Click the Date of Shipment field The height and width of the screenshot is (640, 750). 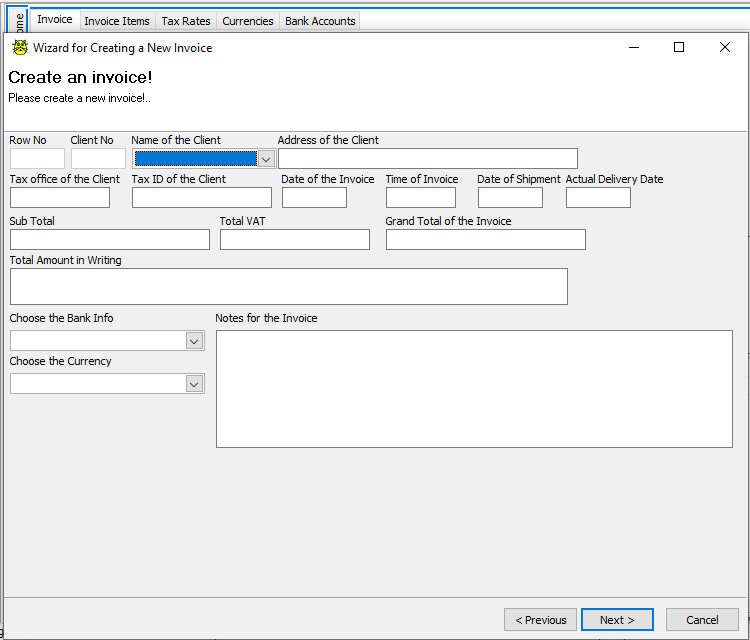pyautogui.click(x=510, y=198)
